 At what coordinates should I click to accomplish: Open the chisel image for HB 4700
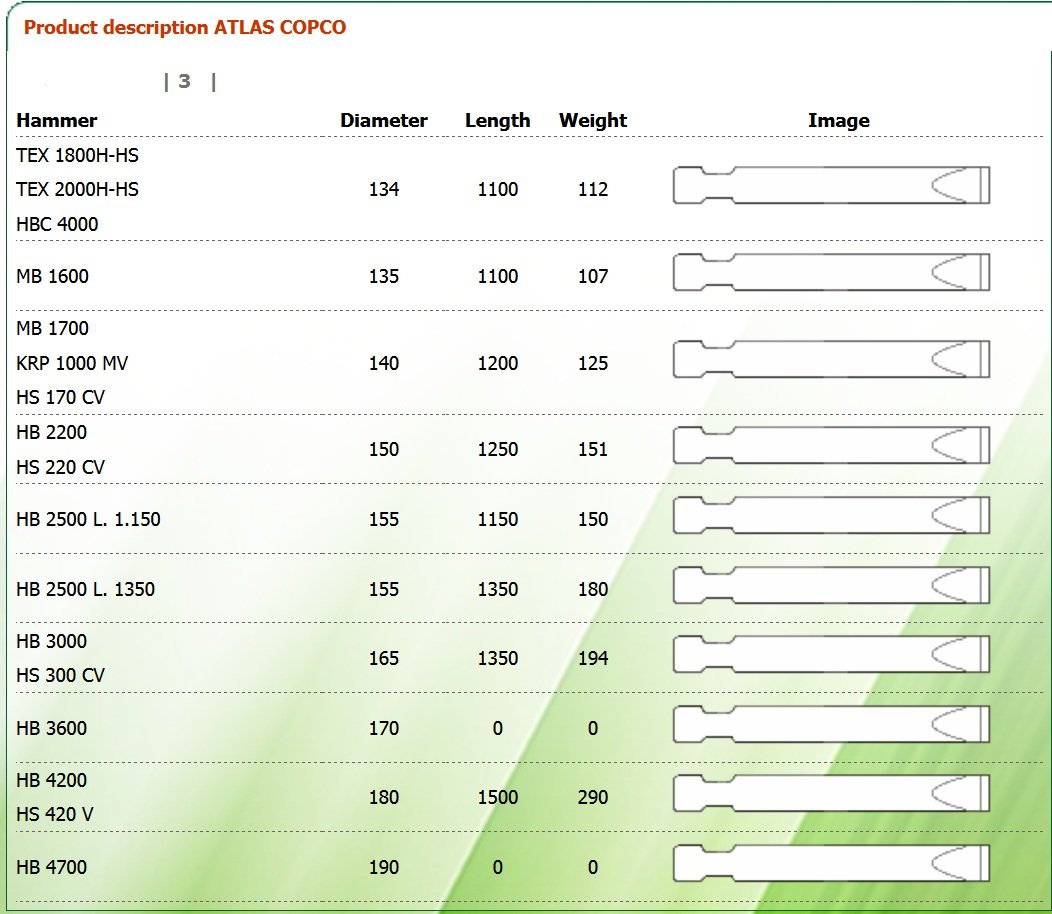click(831, 863)
